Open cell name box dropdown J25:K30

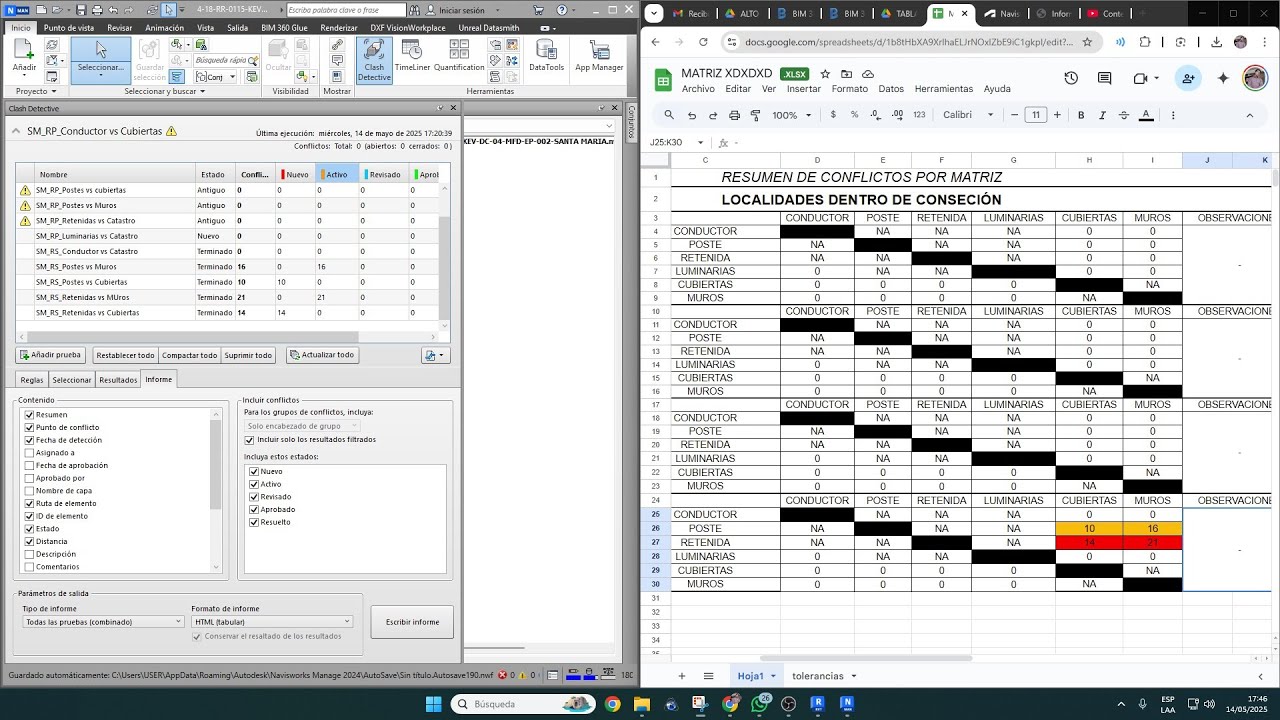(x=700, y=143)
